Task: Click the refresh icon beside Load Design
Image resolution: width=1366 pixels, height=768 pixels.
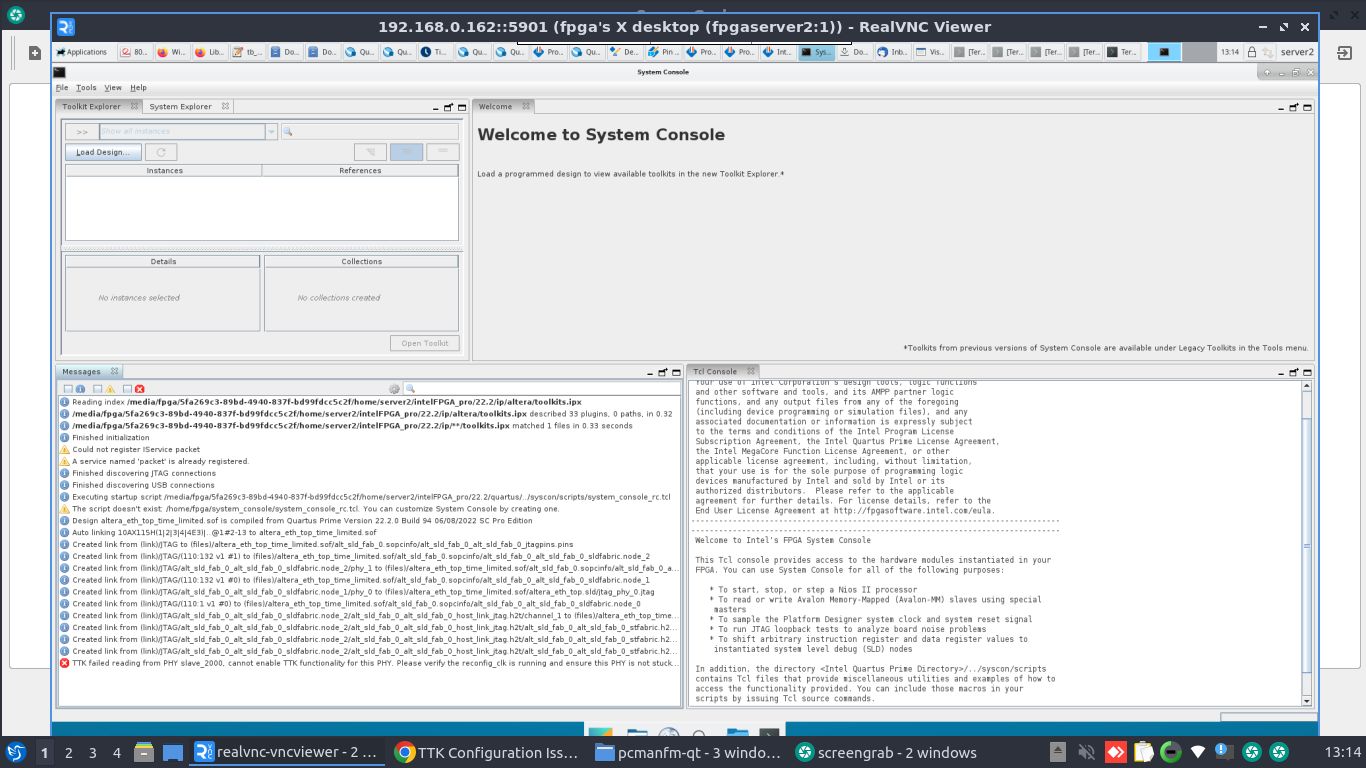Action: tap(160, 152)
